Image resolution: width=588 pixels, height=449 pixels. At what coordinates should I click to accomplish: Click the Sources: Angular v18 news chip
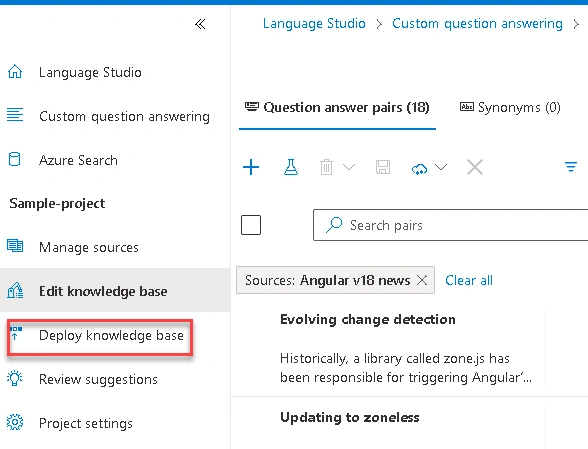(335, 280)
